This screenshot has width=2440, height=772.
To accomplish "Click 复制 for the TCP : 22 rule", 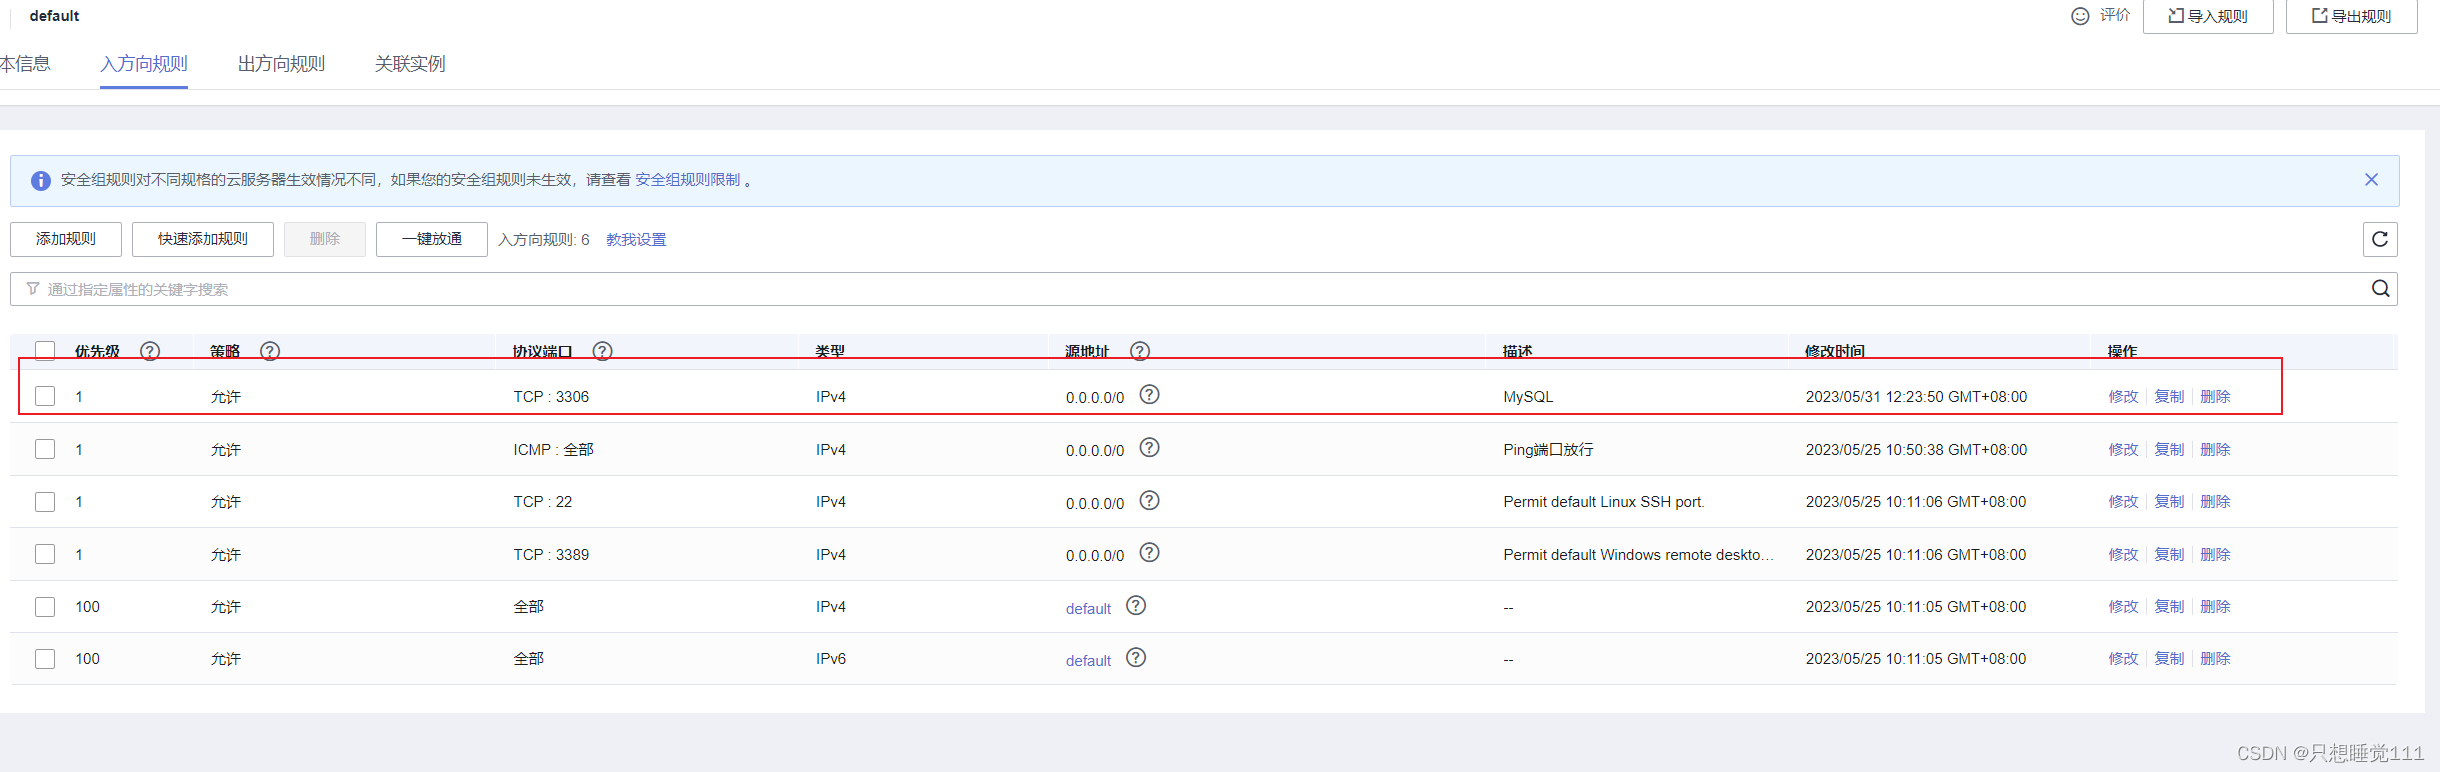I will tap(2169, 502).
